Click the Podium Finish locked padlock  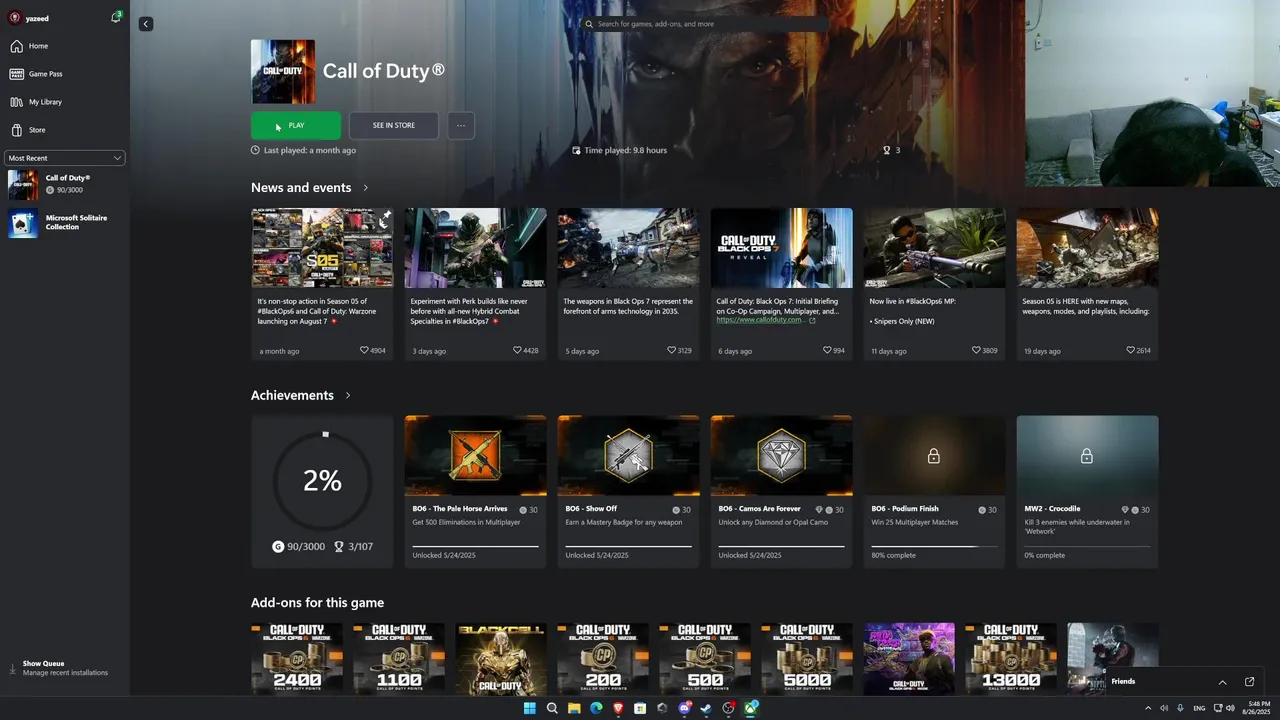coord(934,456)
